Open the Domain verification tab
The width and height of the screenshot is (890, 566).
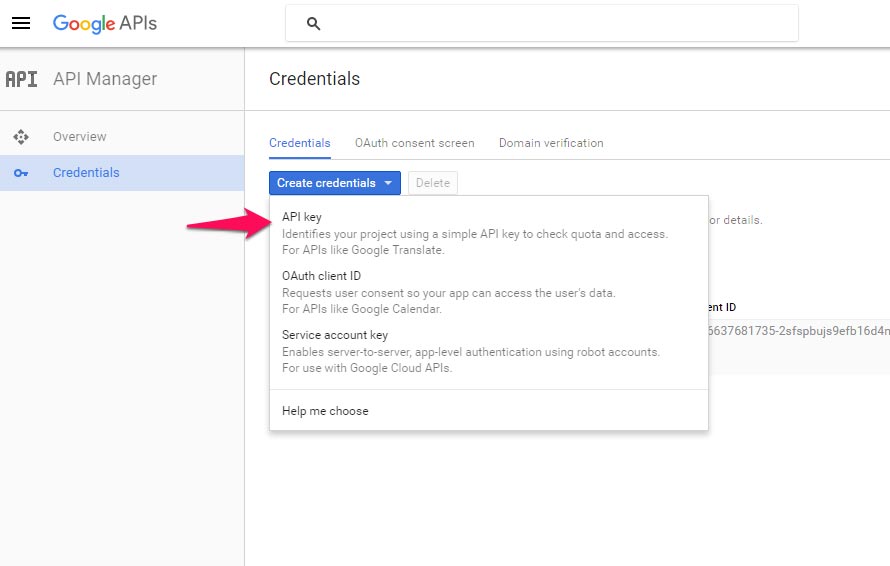point(551,143)
